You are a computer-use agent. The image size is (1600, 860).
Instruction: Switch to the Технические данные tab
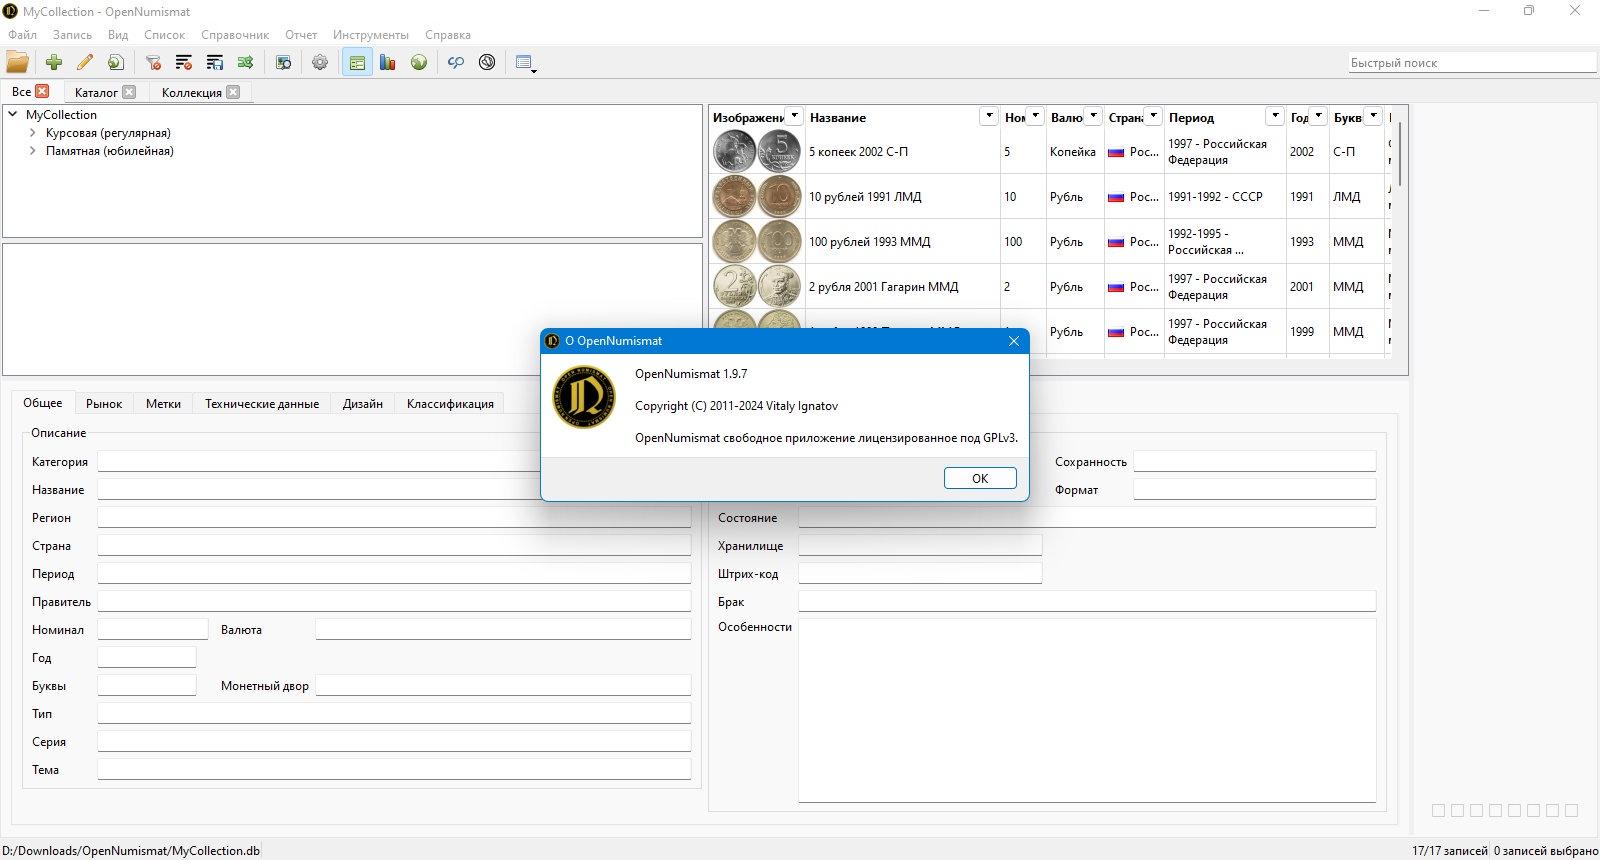click(262, 403)
